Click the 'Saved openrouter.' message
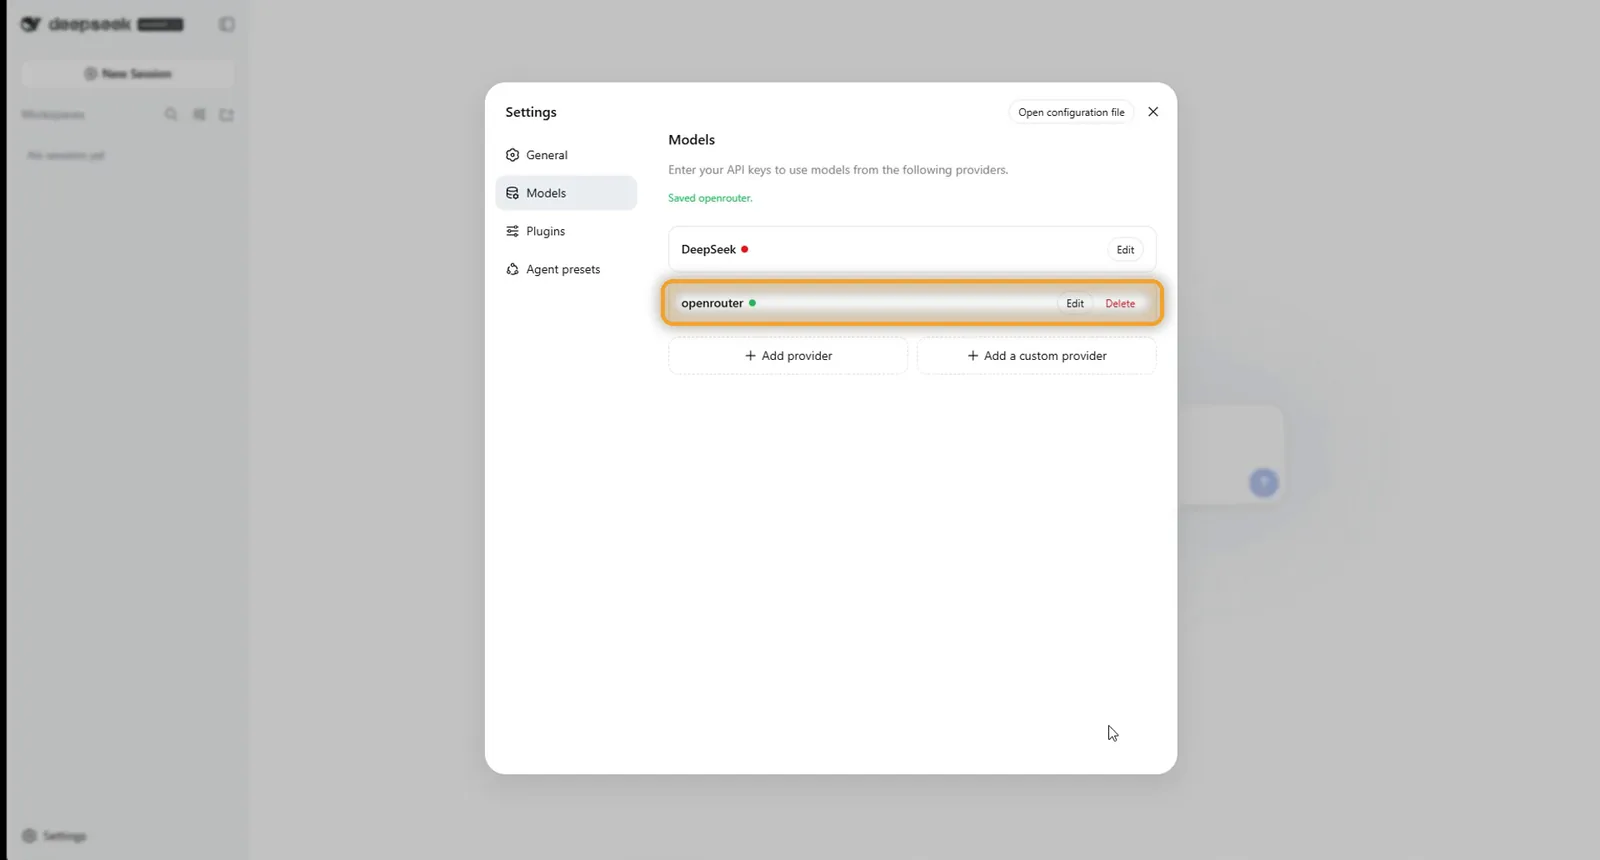The height and width of the screenshot is (860, 1600). pos(710,198)
